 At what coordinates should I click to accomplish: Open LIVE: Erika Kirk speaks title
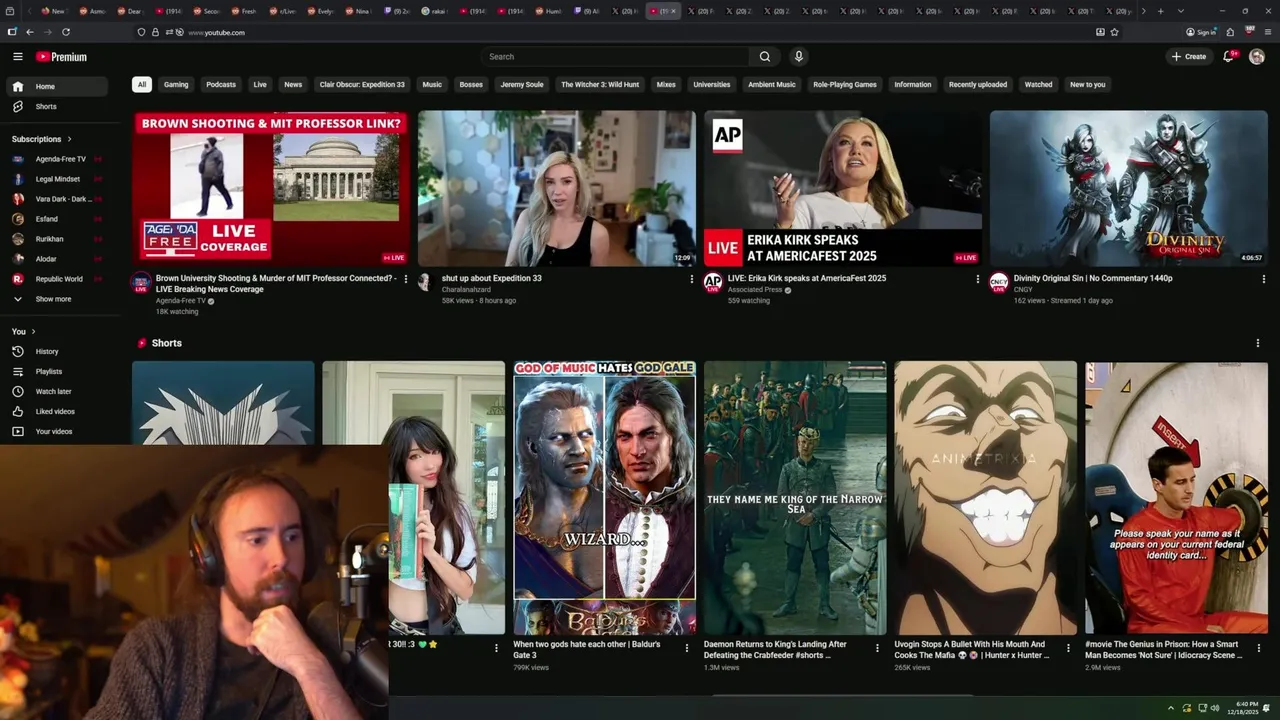[x=807, y=278]
